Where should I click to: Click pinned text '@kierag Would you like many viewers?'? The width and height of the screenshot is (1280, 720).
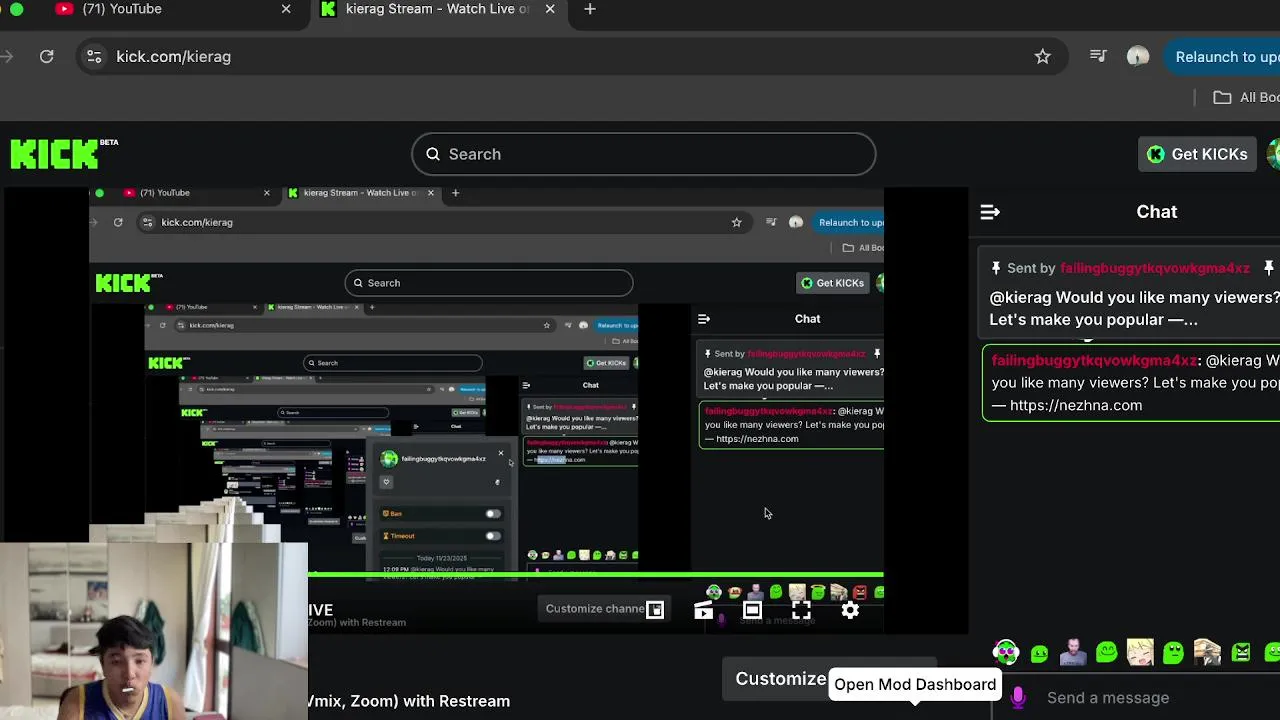[x=1134, y=298]
